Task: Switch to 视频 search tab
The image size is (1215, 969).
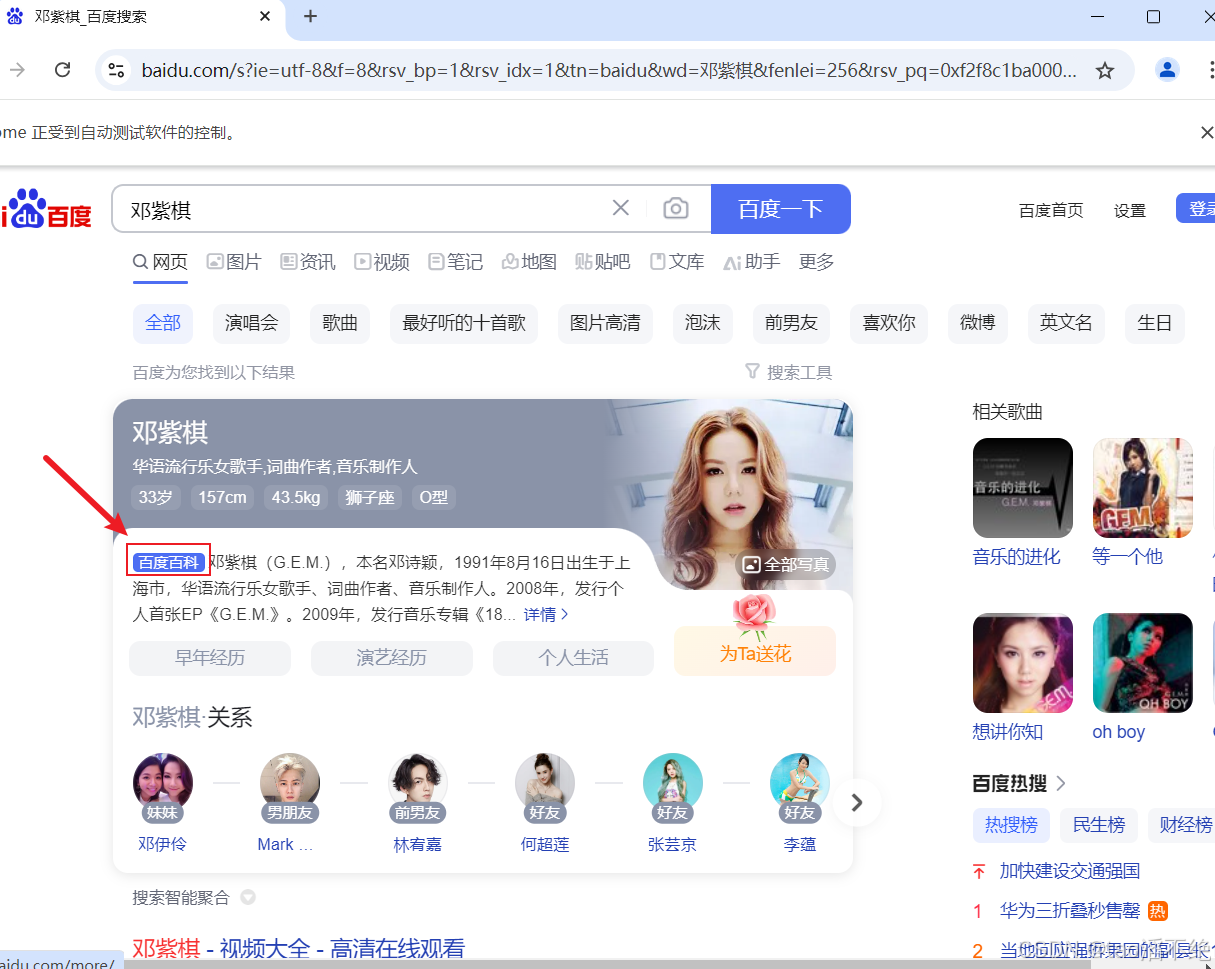Action: tap(382, 262)
